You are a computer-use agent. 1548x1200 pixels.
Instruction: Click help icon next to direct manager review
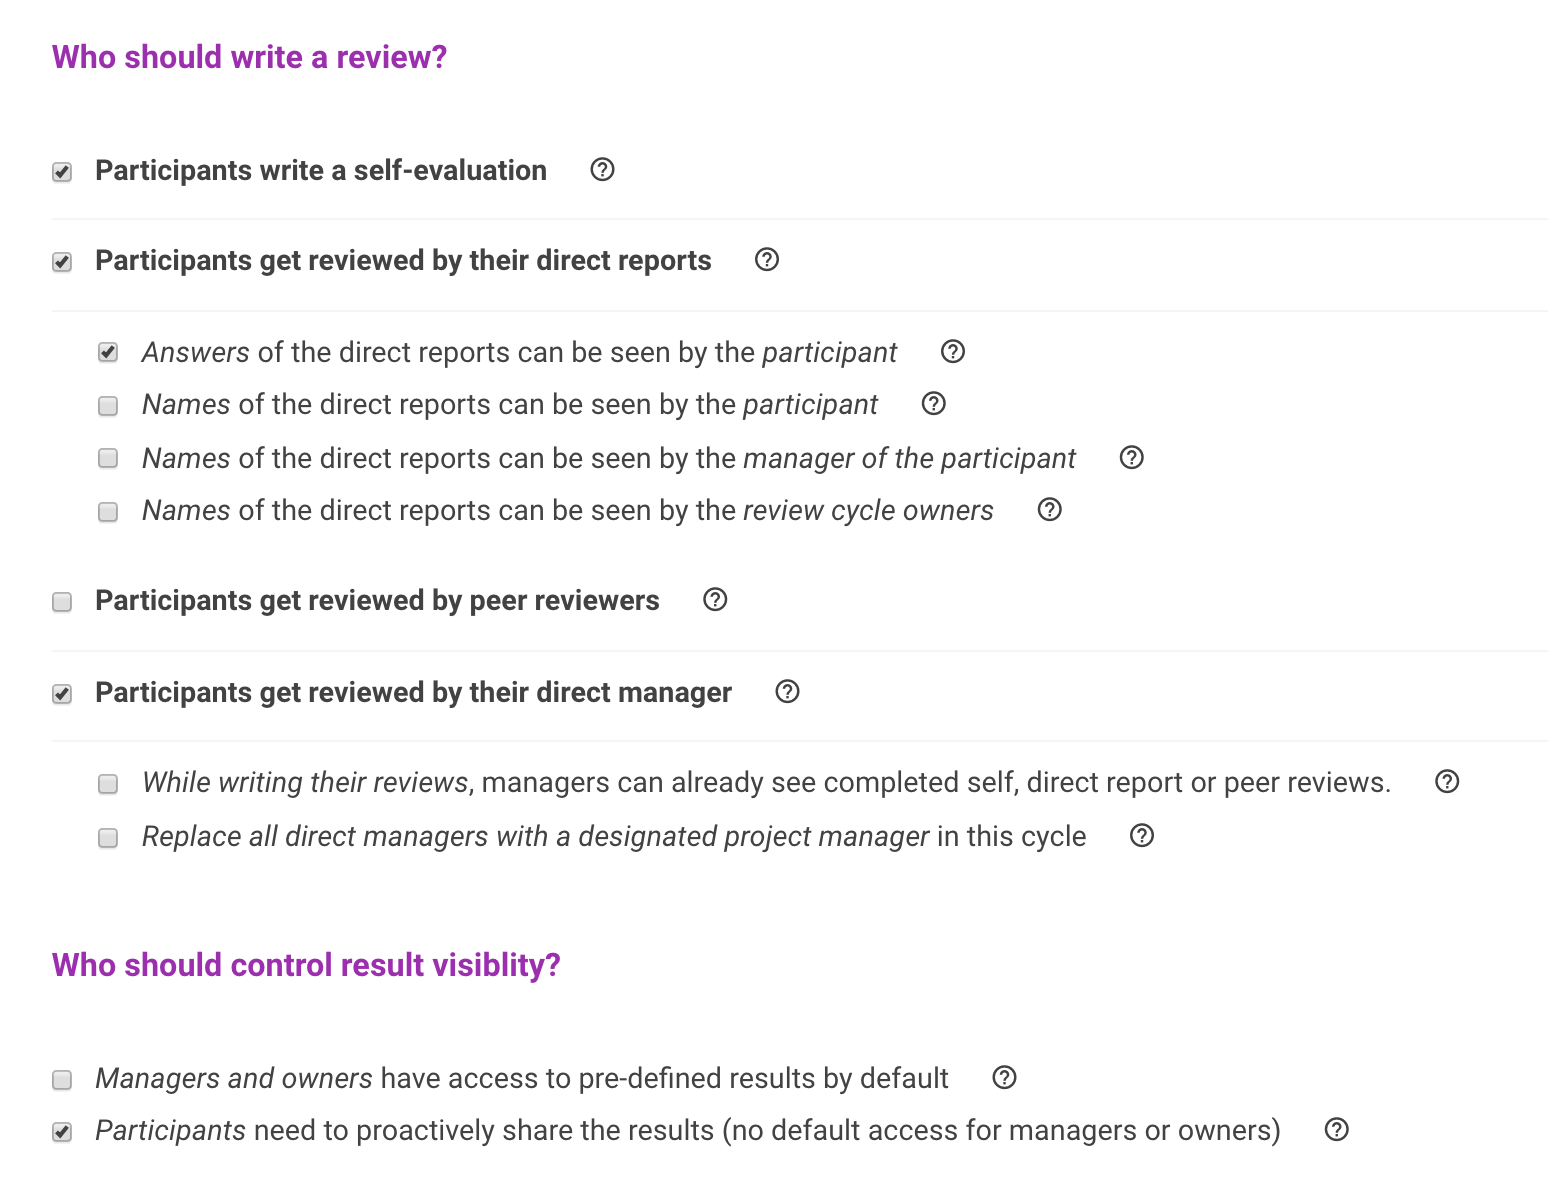[x=788, y=692]
